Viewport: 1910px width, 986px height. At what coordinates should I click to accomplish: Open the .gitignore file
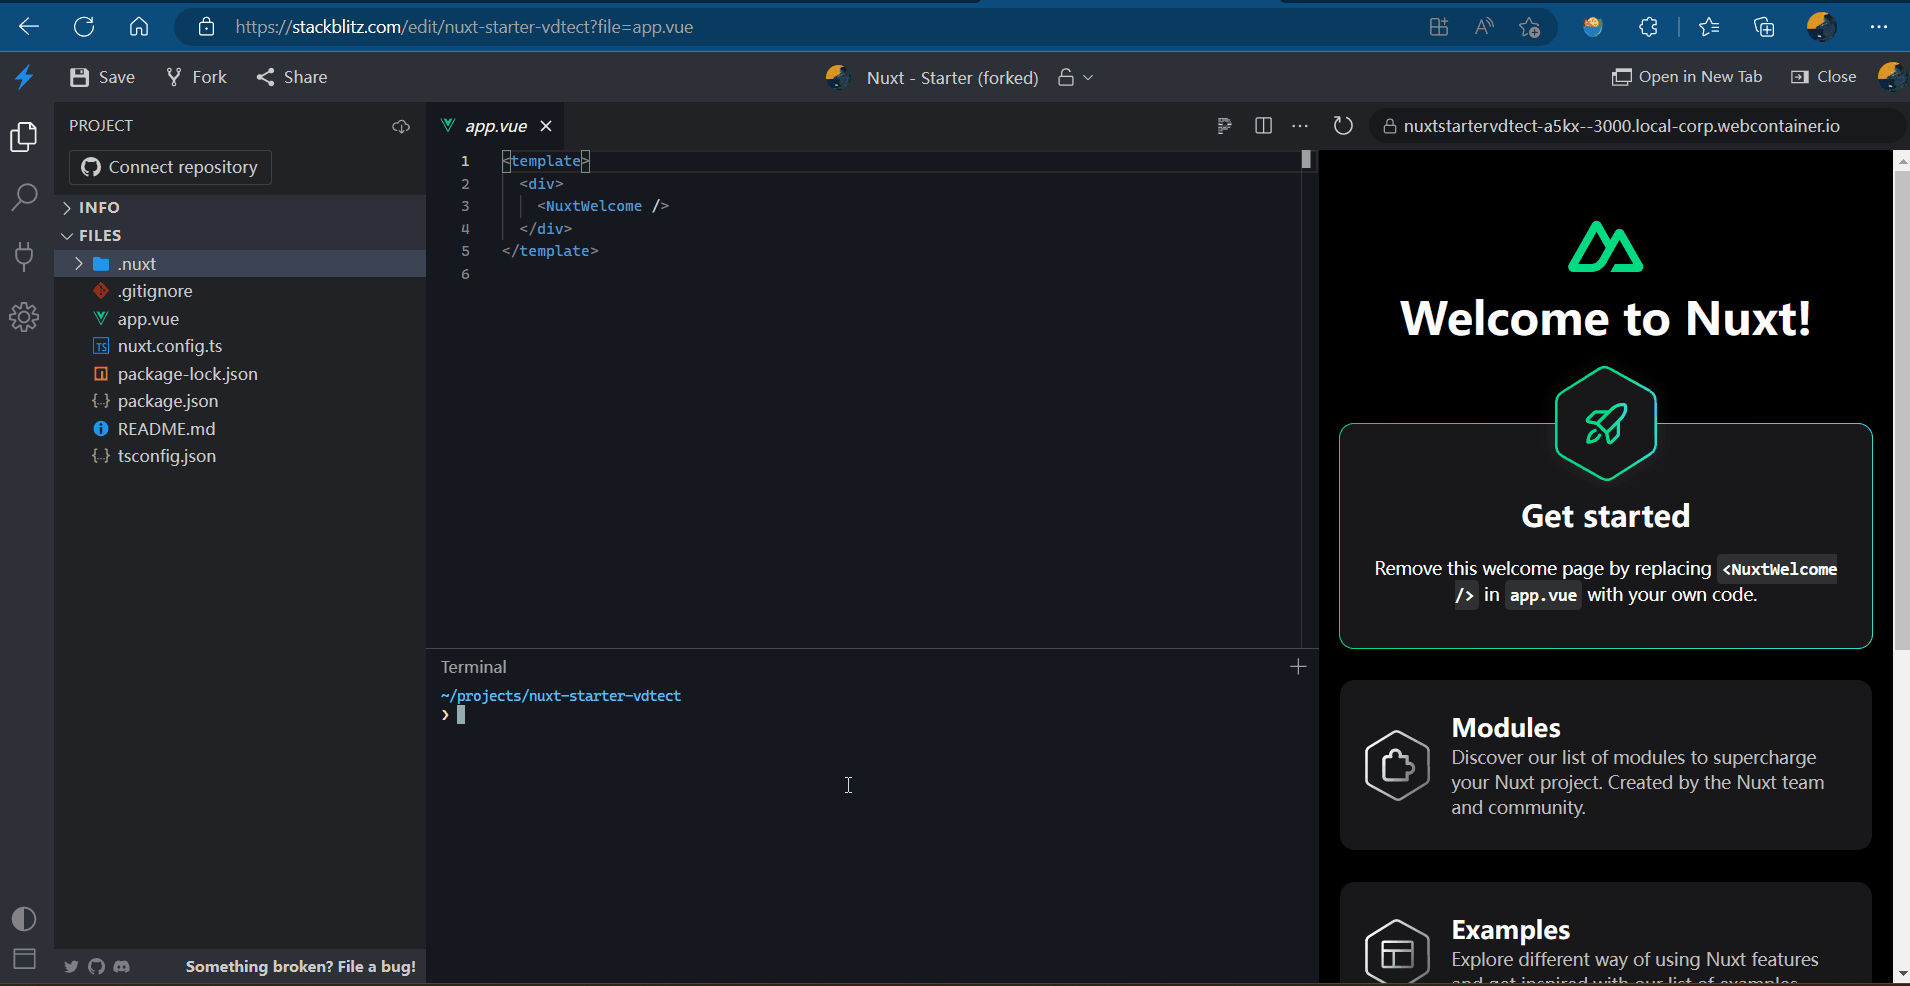[240, 291]
